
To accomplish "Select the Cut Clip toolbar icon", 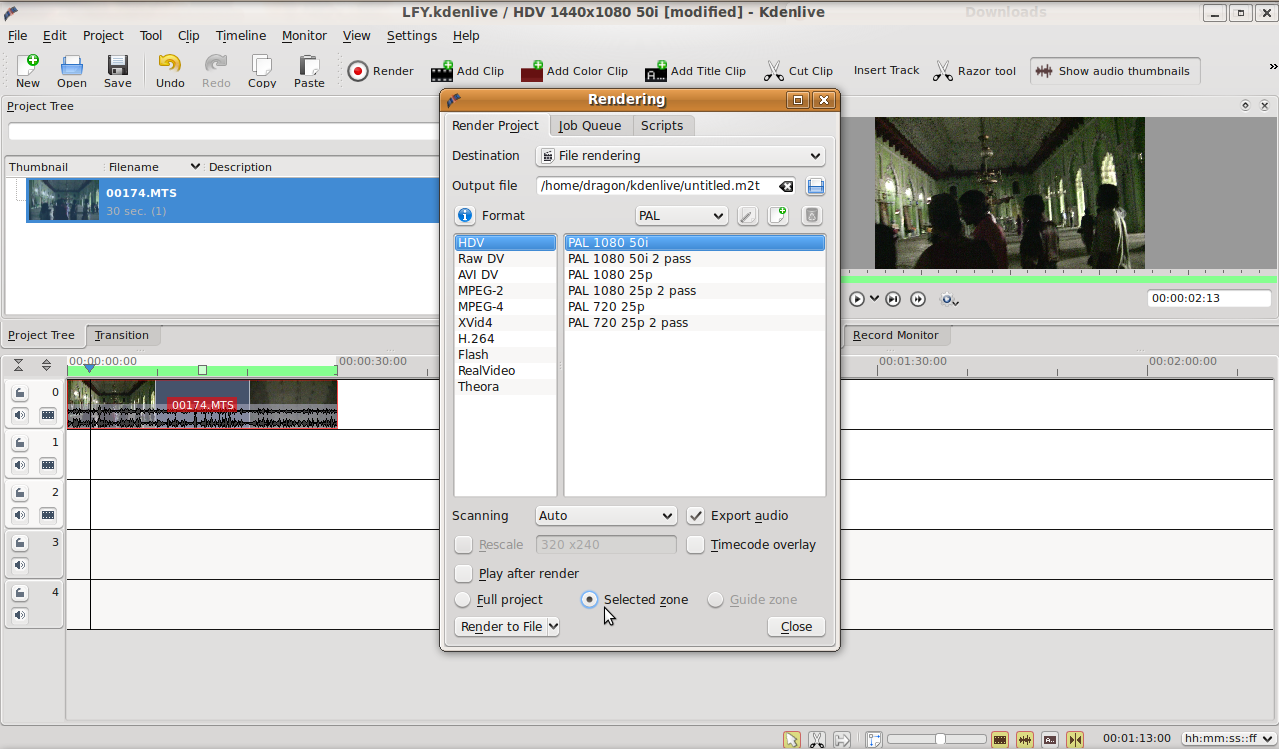I will point(798,71).
